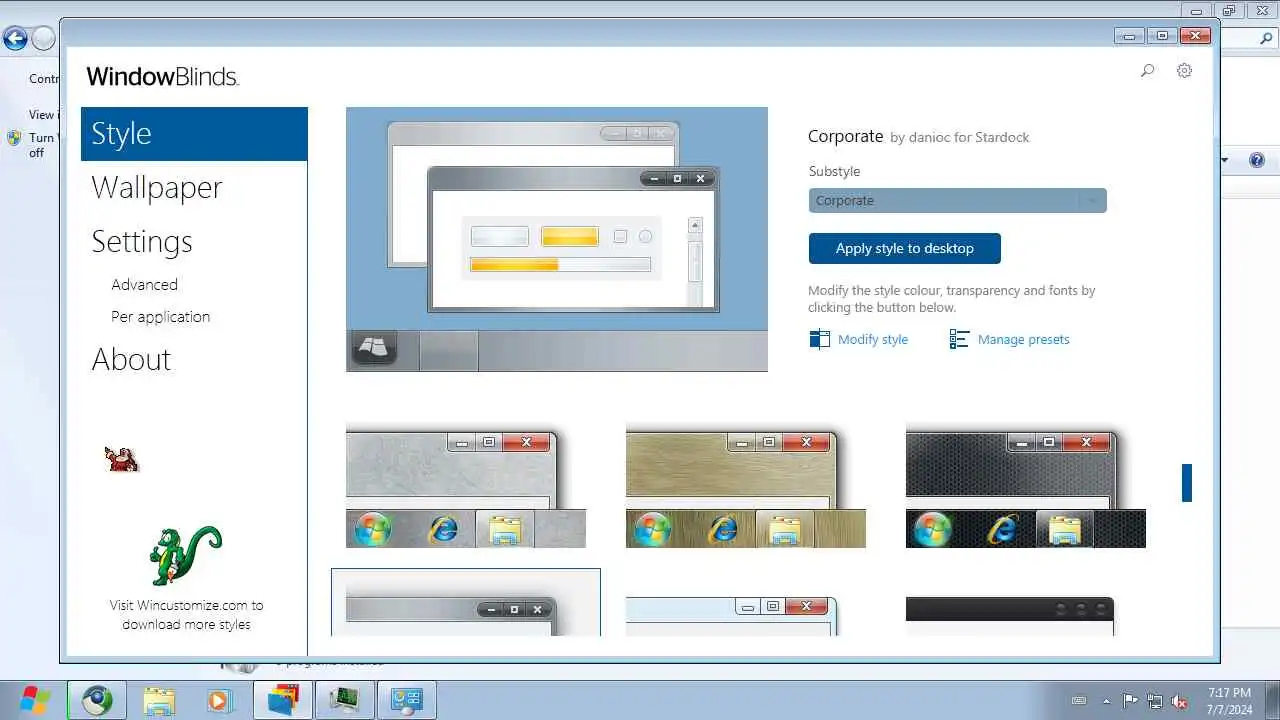
Task: Open the gear settings icon in WindowBlinds
Action: click(1184, 71)
